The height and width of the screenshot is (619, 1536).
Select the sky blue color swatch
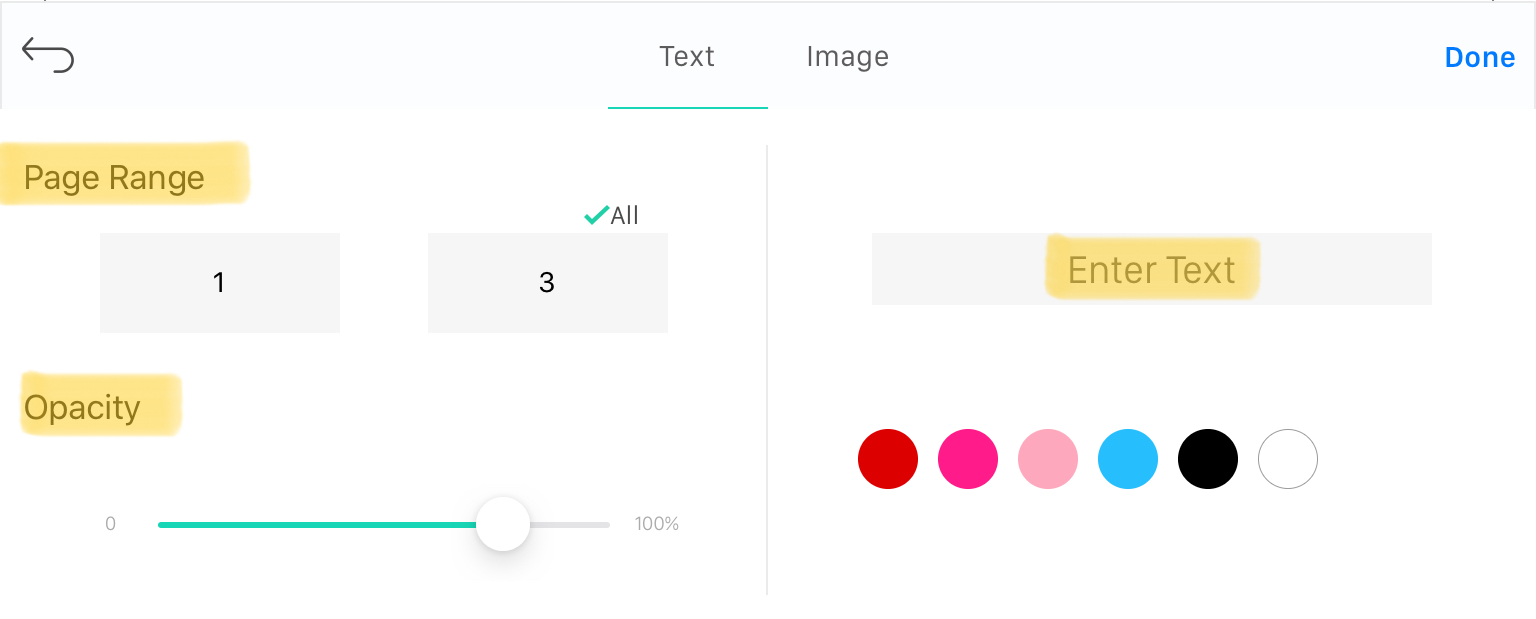point(1128,459)
